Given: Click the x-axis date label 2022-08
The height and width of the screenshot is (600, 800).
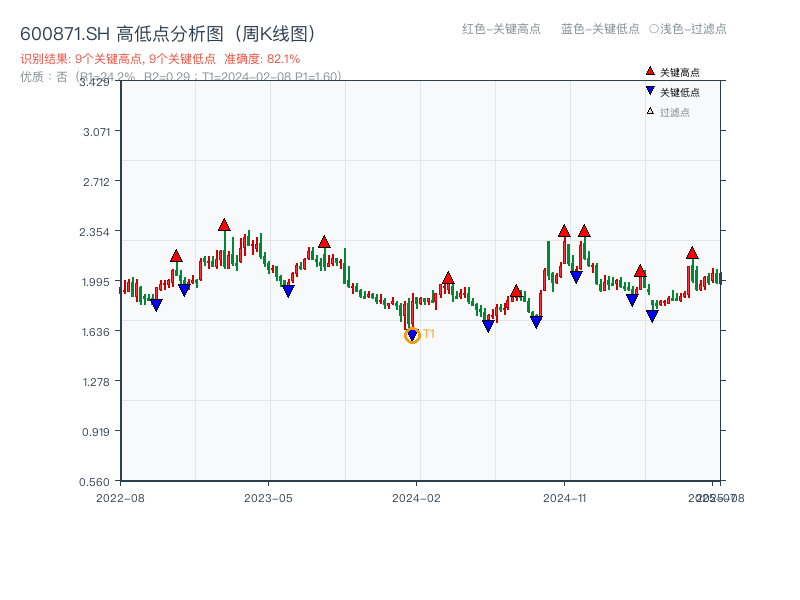Looking at the screenshot, I should click(x=120, y=498).
